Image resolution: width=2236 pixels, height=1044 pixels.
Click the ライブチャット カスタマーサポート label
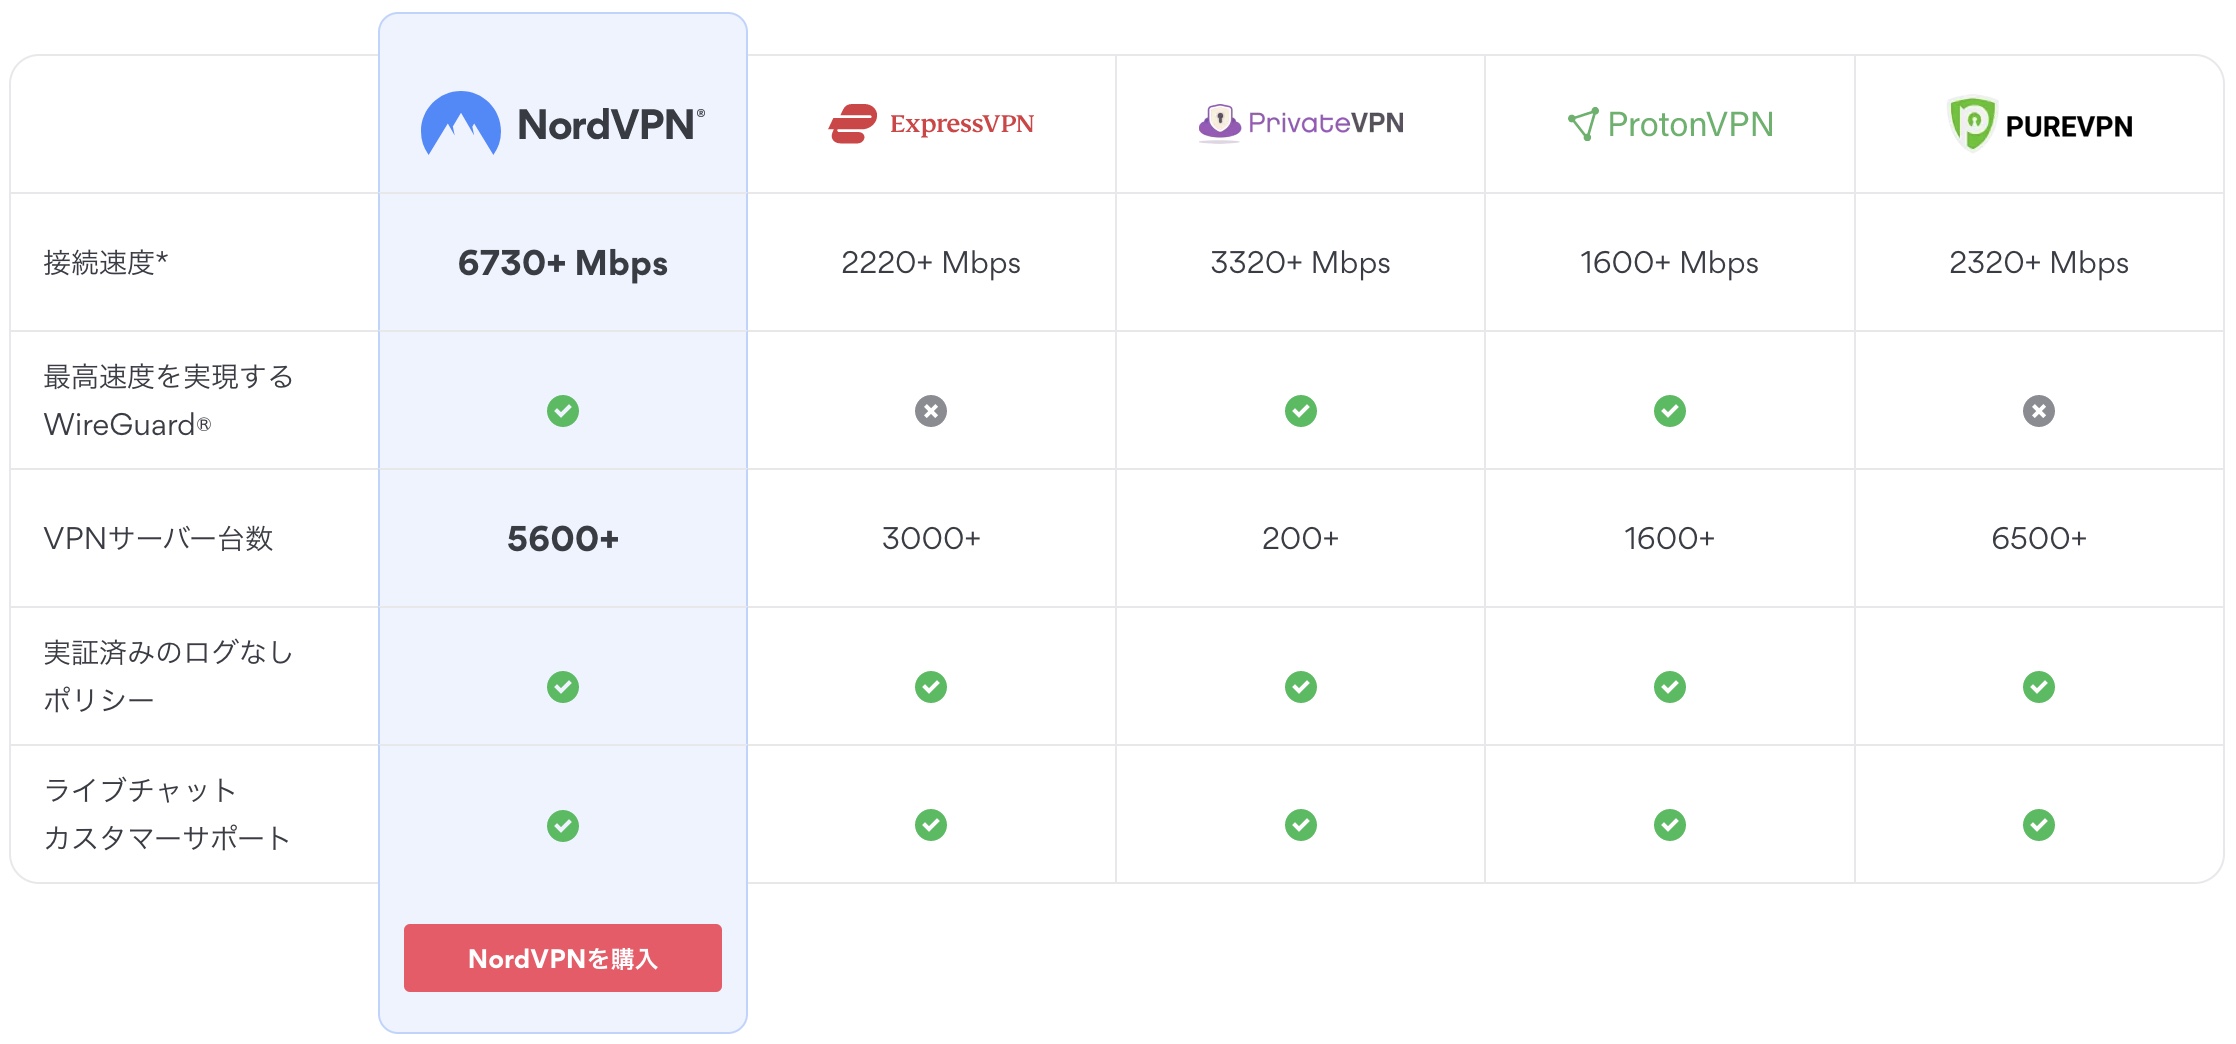[x=167, y=814]
